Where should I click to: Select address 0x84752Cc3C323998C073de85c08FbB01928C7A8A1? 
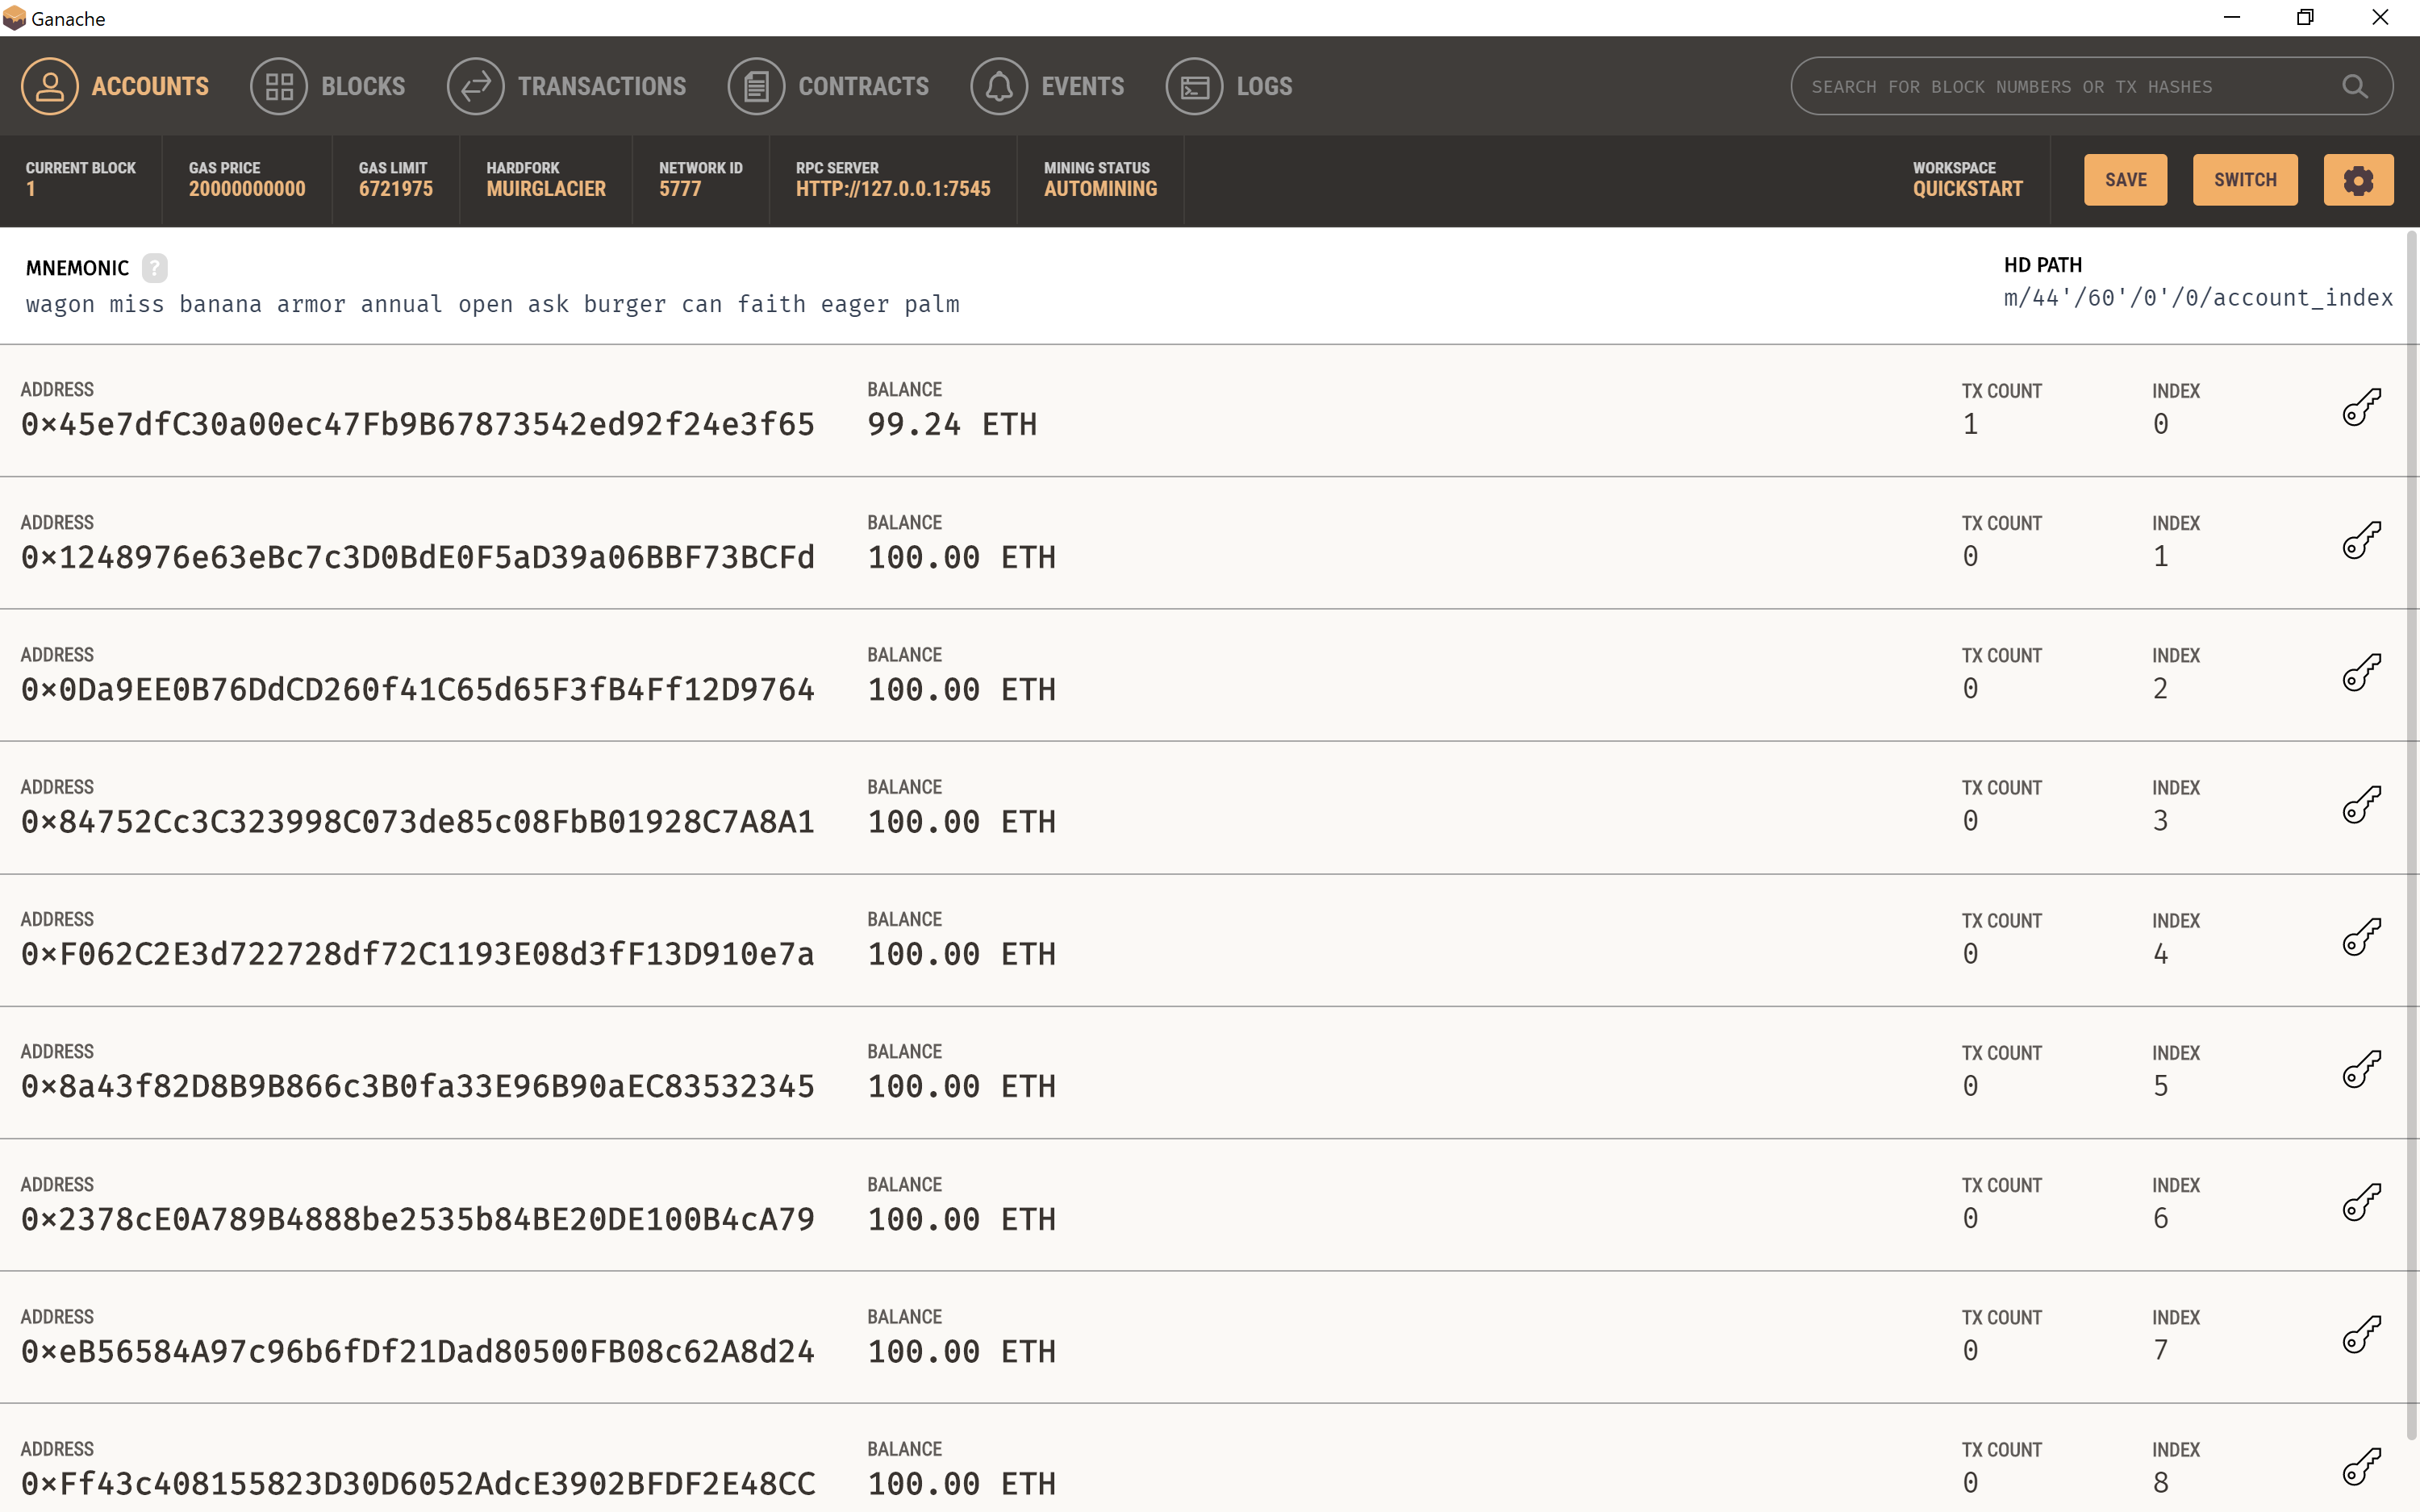coord(418,822)
